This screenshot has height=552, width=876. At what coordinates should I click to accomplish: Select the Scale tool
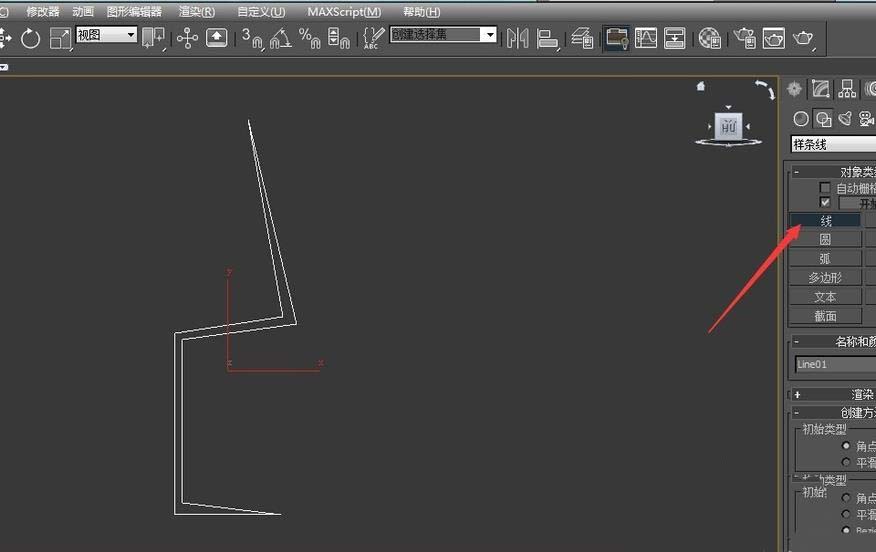pos(60,39)
